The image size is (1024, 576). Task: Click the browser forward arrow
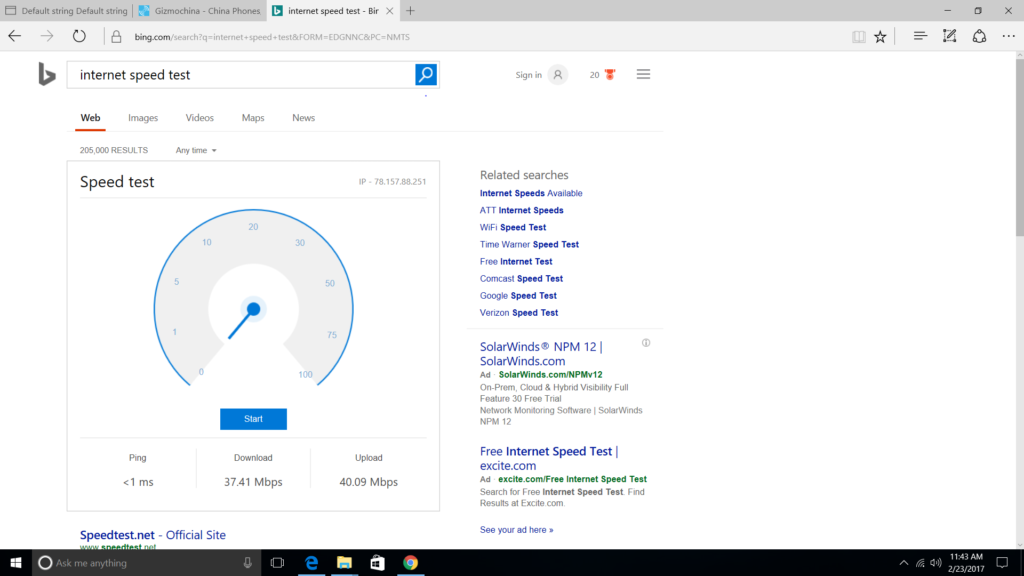(x=47, y=37)
